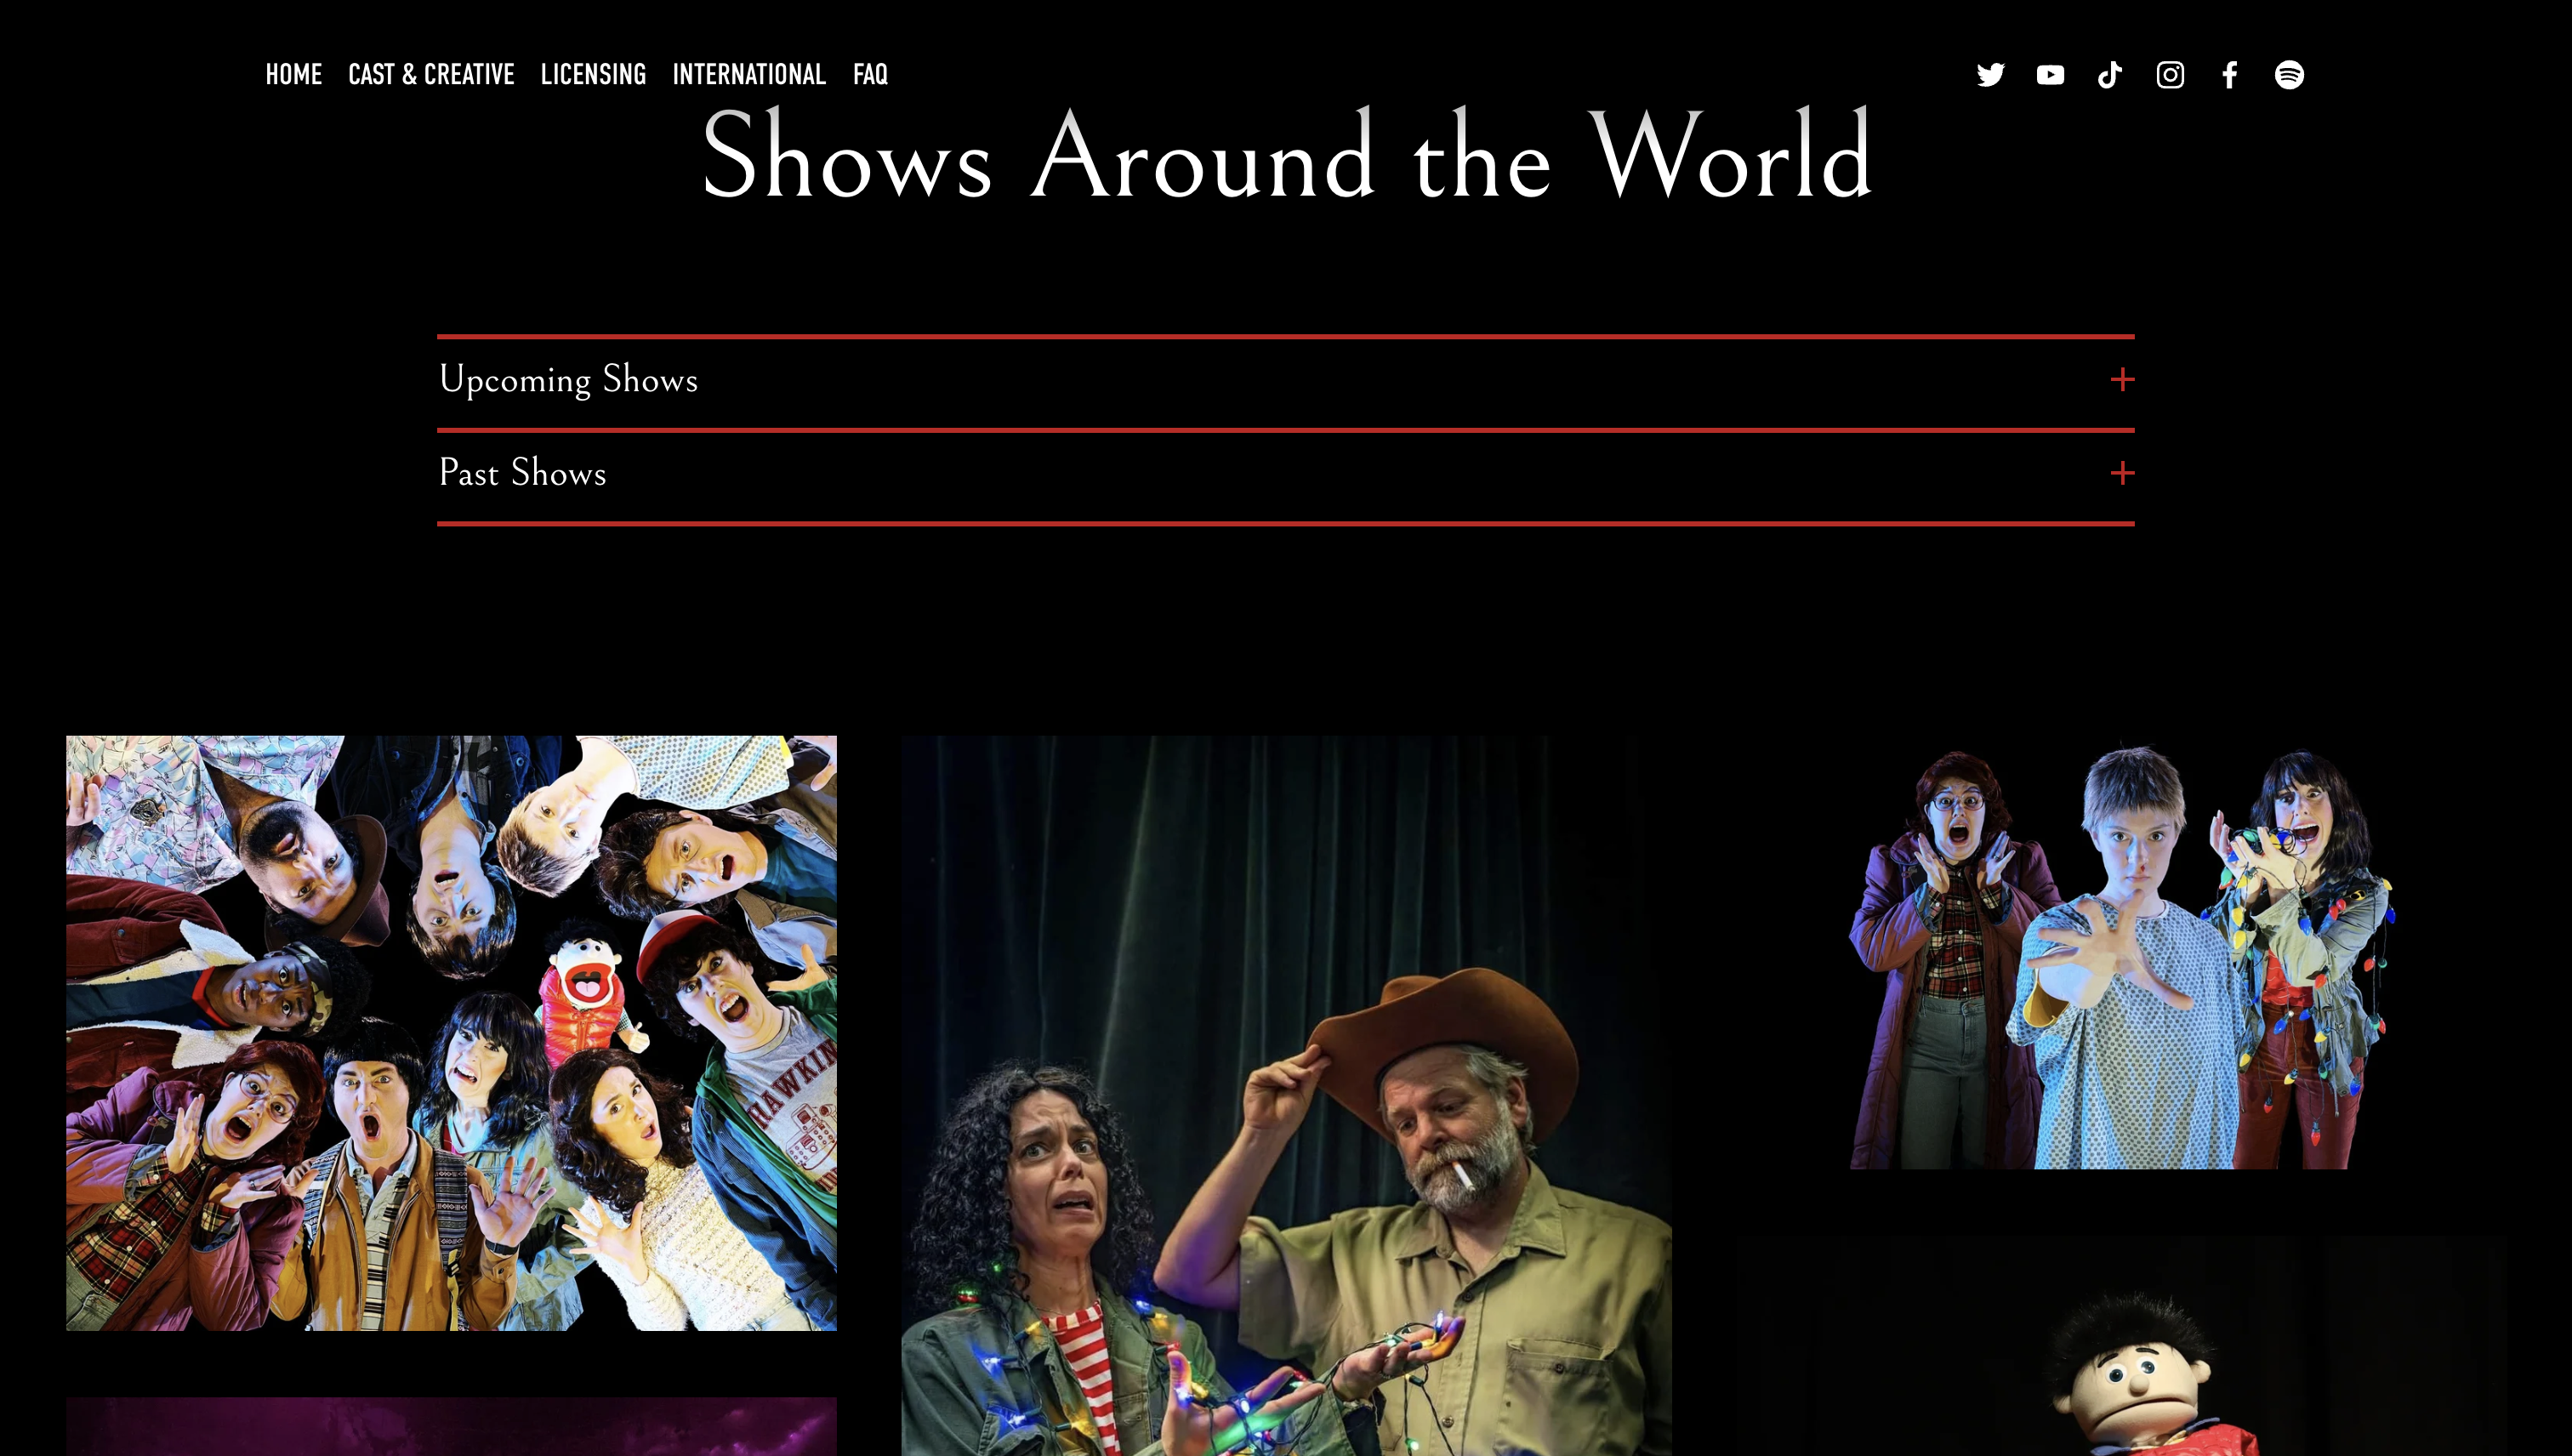Click the Past Shows heading
2572x1456 pixels.
522,473
